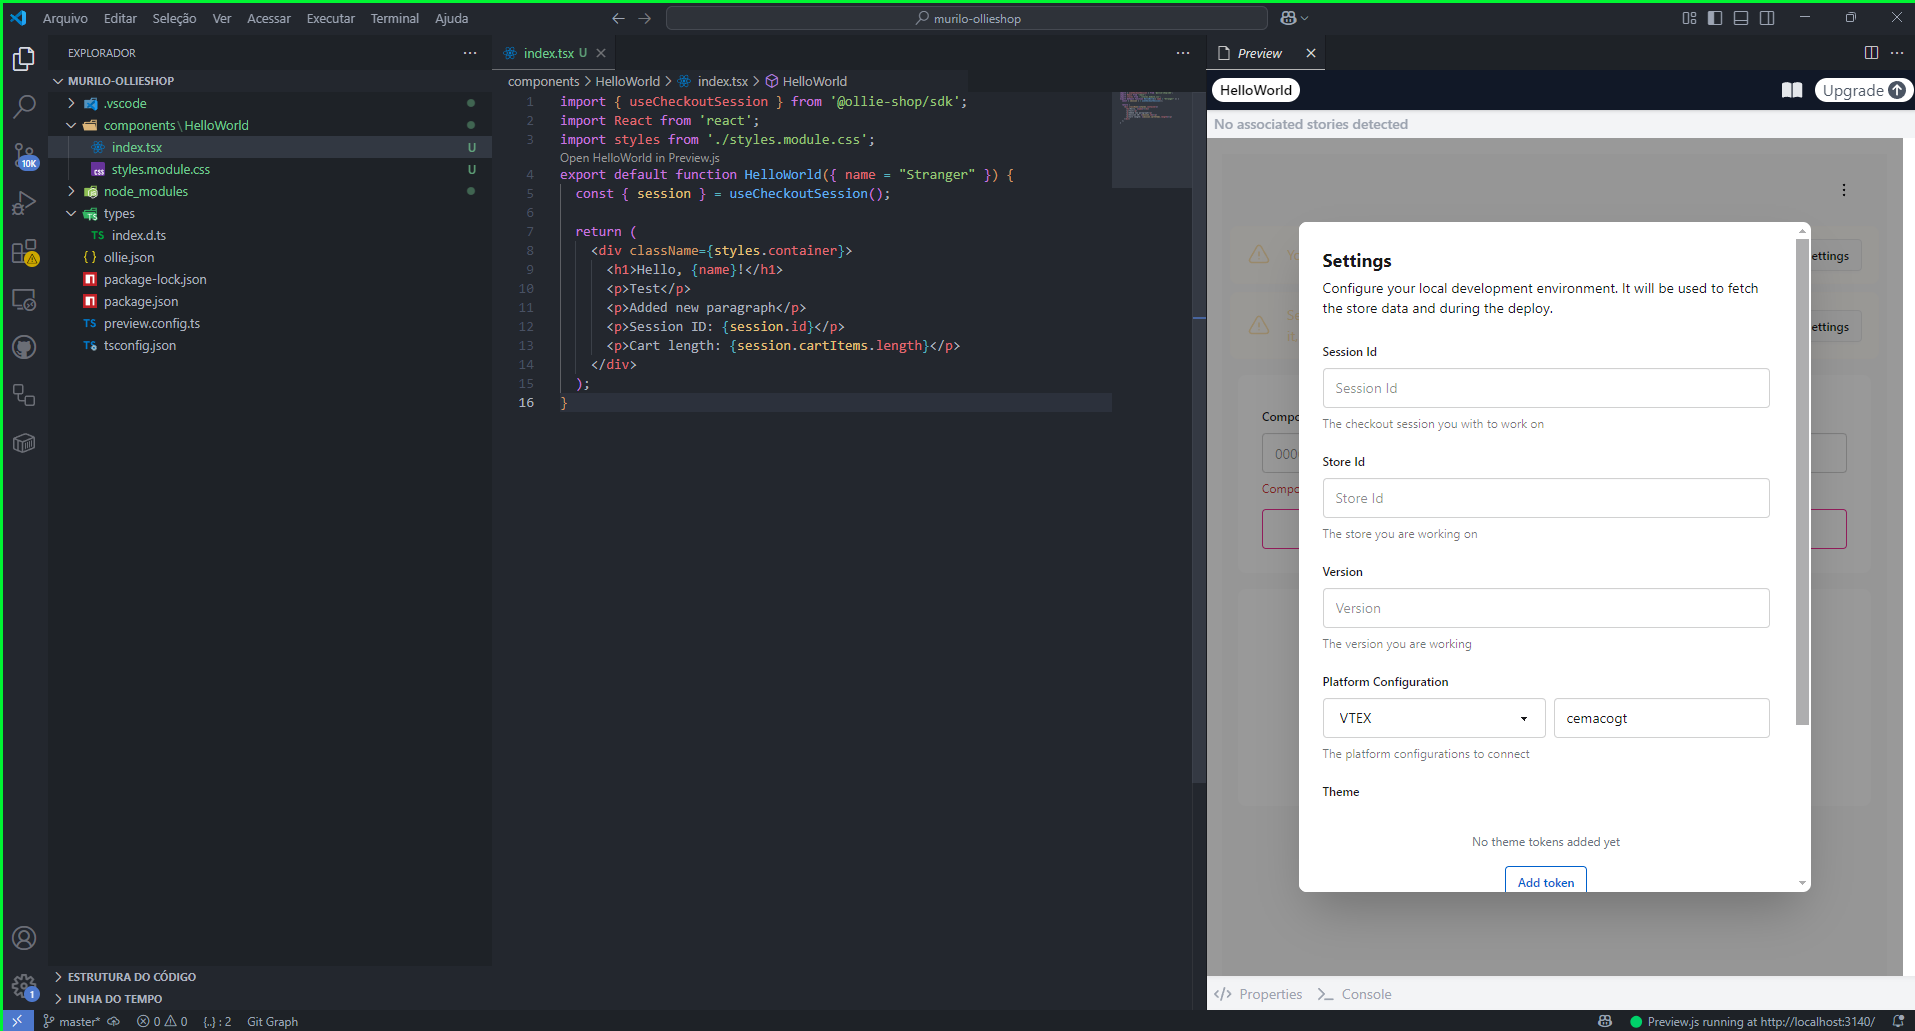This screenshot has width=1915, height=1031.
Task: Open the vertical dots menu in Preview panel
Action: coord(1844,190)
